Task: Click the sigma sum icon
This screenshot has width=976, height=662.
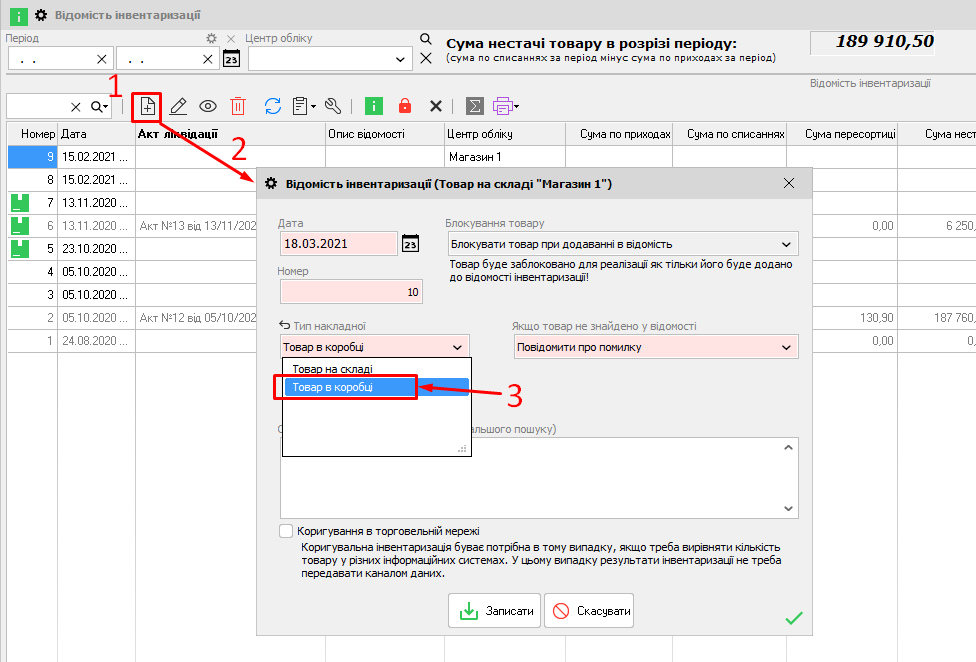Action: pos(474,106)
